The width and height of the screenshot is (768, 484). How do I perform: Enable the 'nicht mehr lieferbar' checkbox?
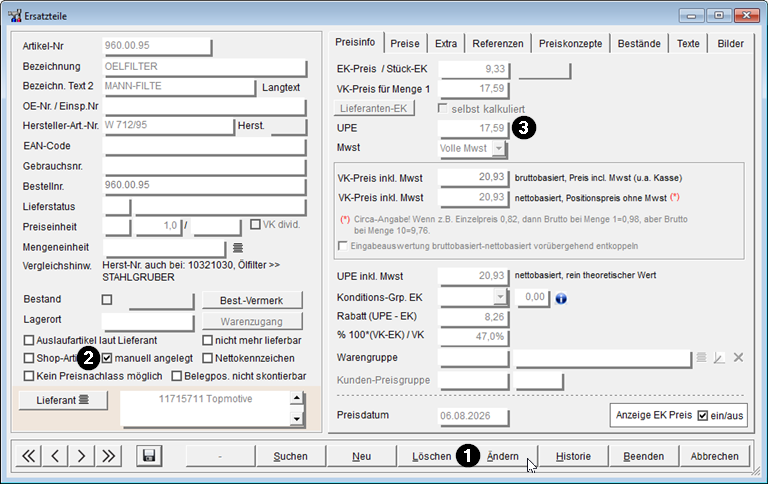[x=208, y=340]
